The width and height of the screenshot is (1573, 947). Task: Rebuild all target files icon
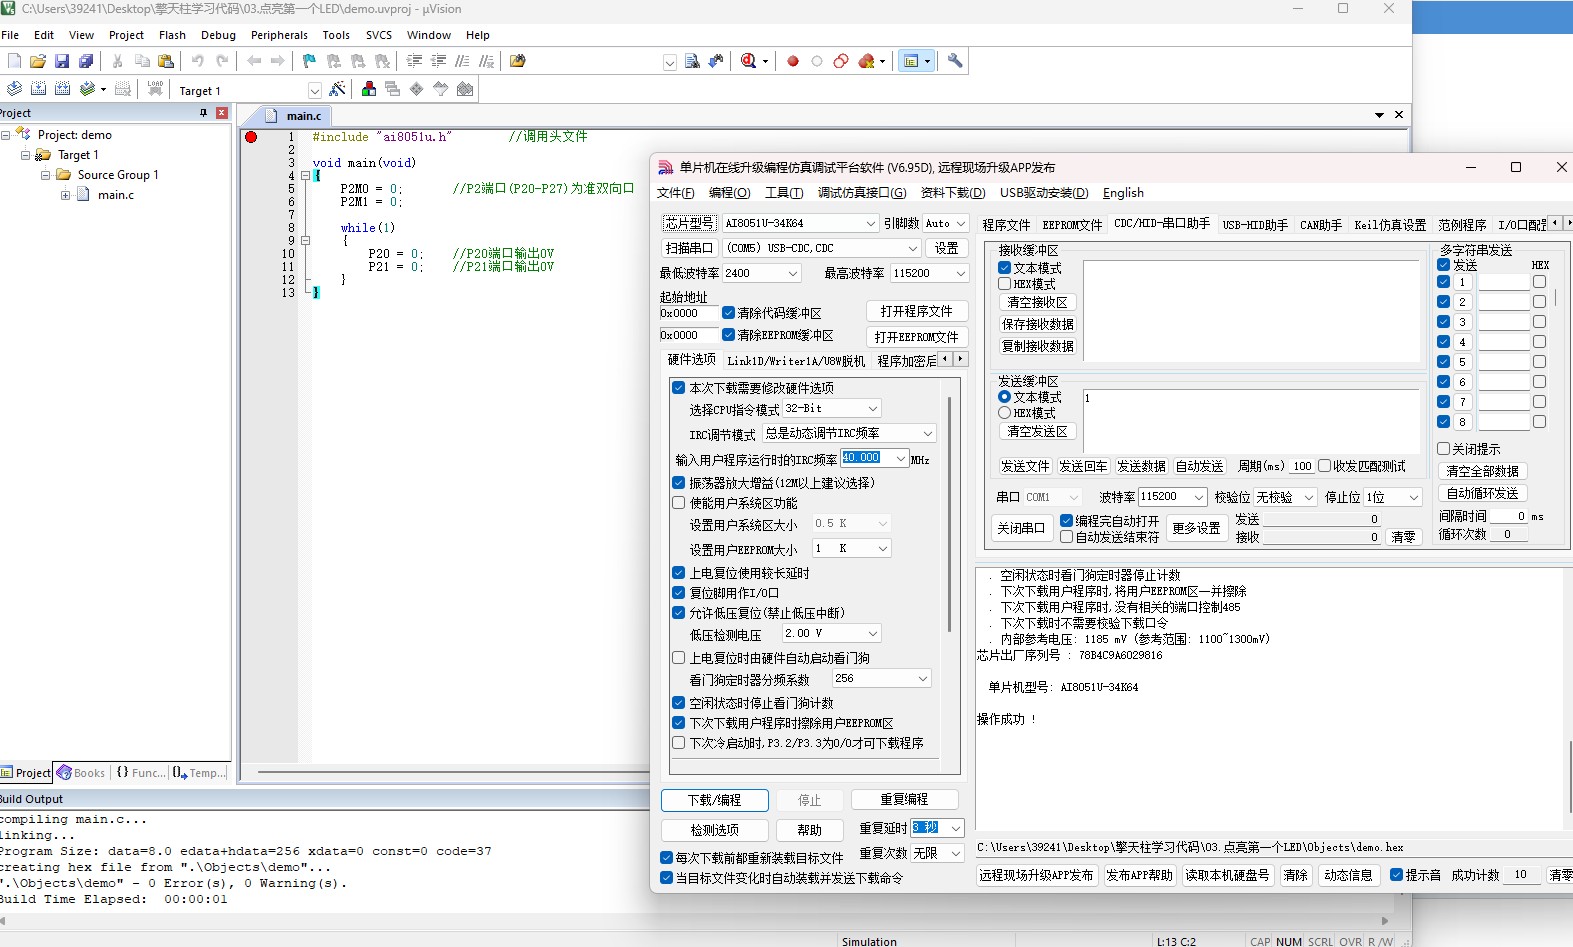(x=62, y=89)
